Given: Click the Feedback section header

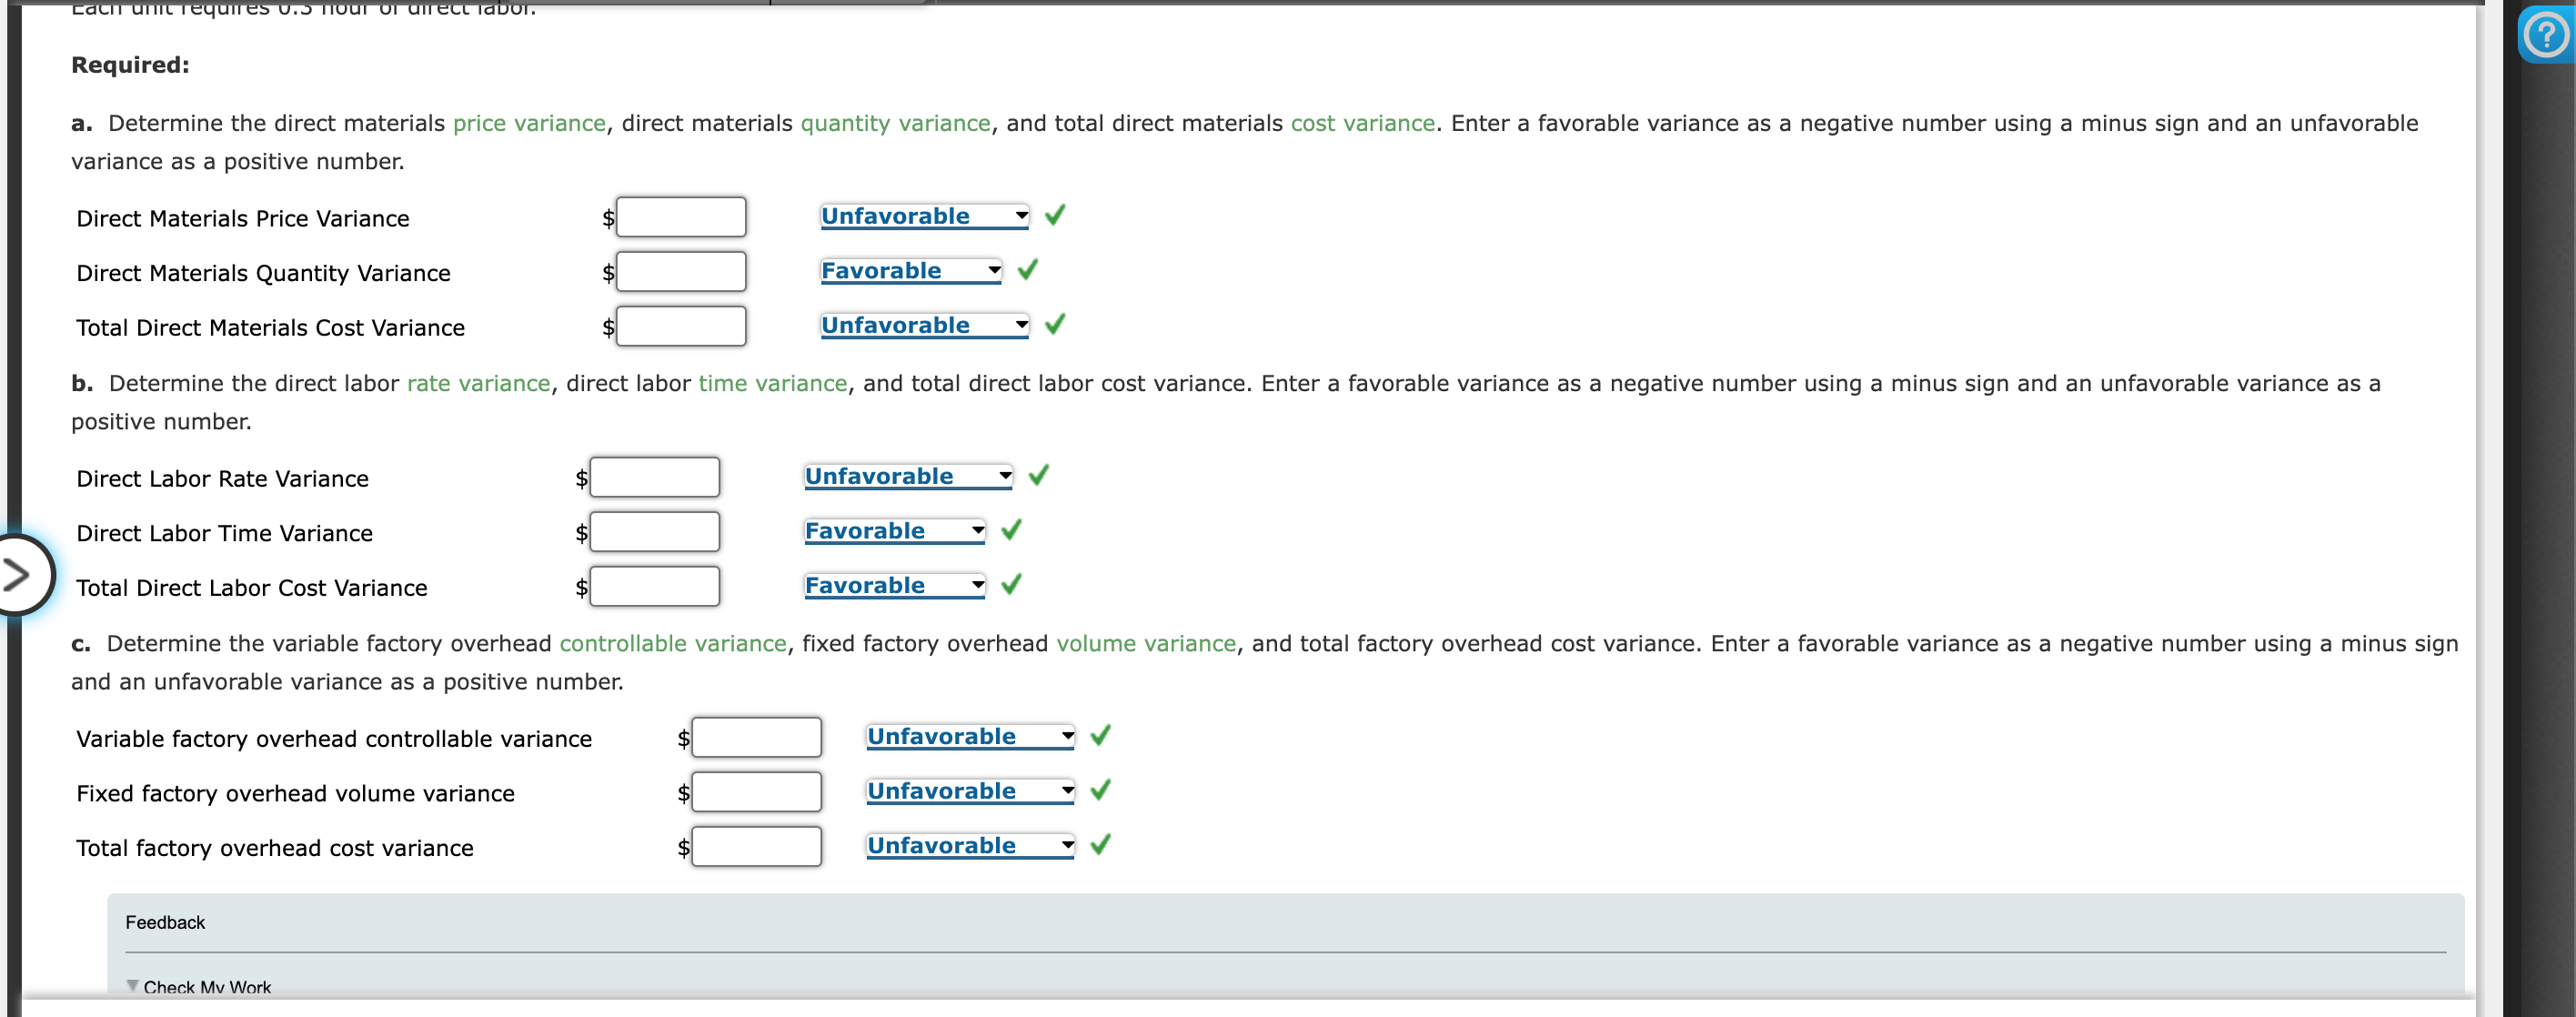Looking at the screenshot, I should click(165, 922).
